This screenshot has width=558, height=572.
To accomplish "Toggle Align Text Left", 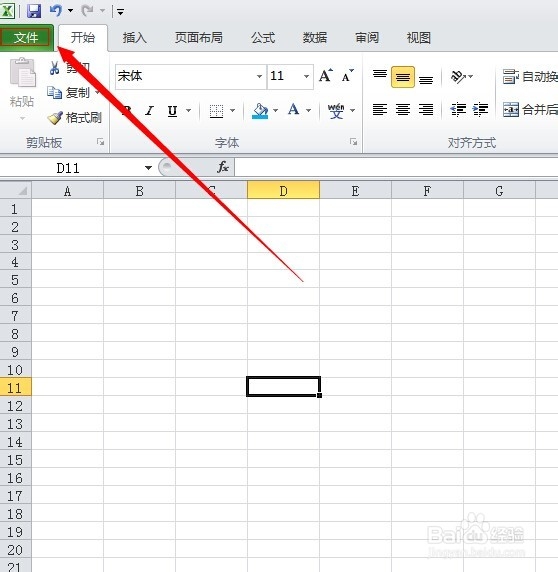I will pyautogui.click(x=380, y=109).
